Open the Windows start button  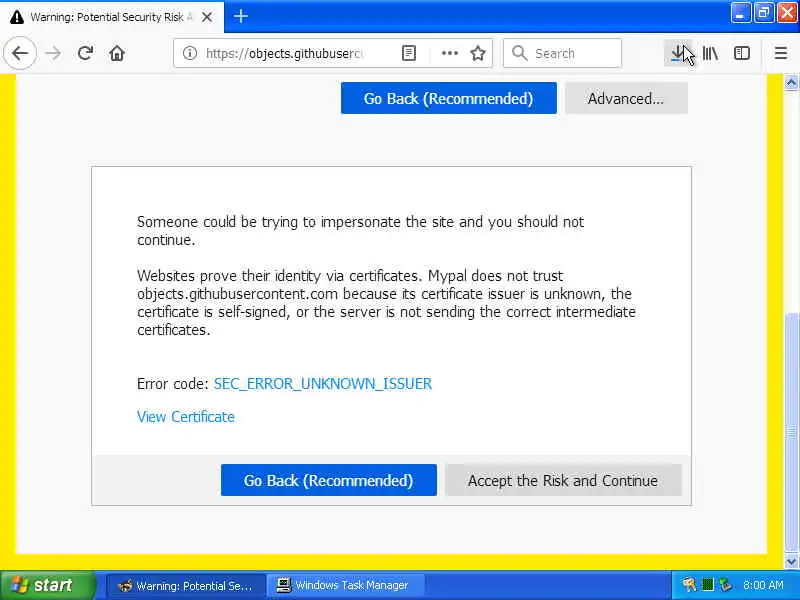click(x=47, y=585)
